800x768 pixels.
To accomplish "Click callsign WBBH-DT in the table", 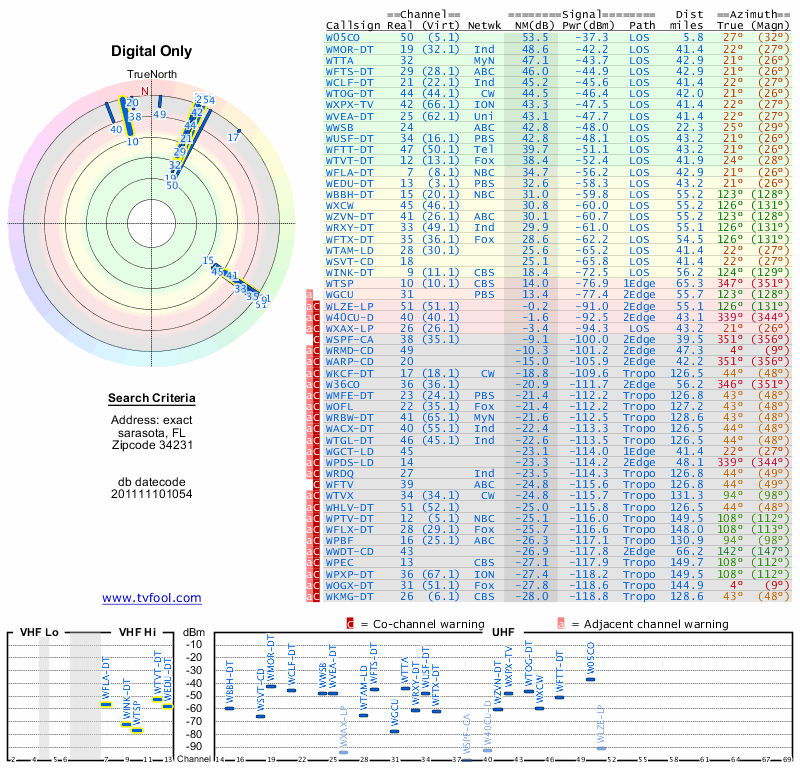I will click(349, 194).
